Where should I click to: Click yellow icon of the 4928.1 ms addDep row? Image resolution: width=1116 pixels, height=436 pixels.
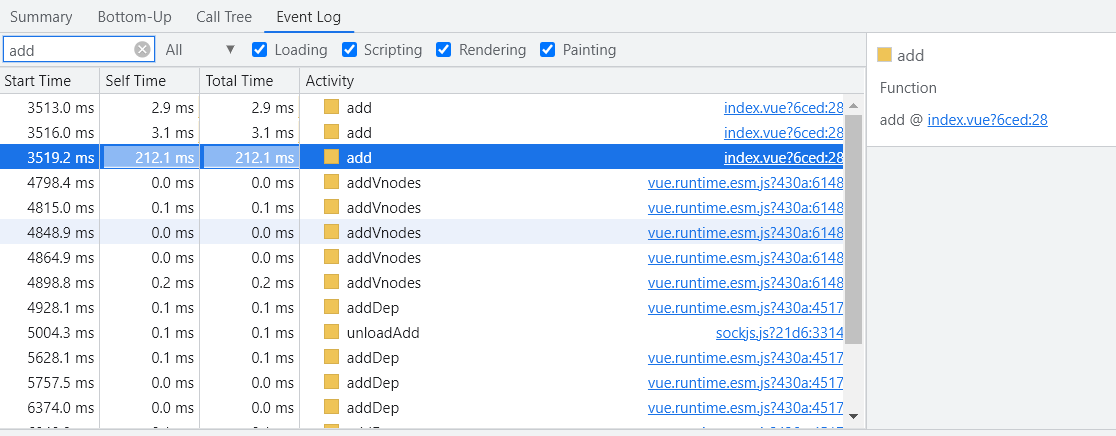331,307
